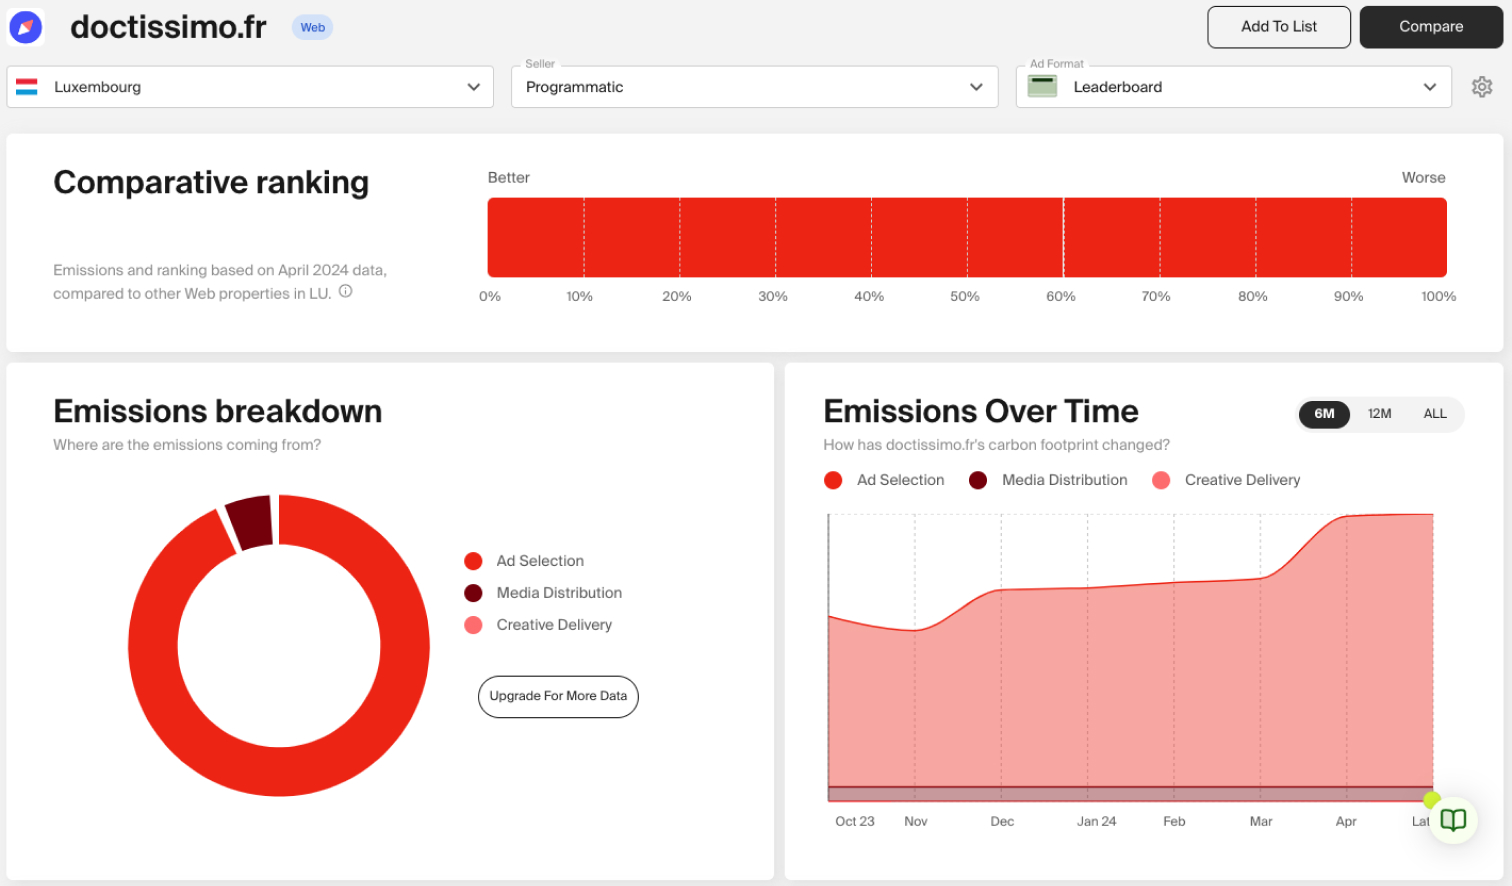Click the Emissions breakdown heading
Image resolution: width=1512 pixels, height=886 pixels.
[218, 411]
